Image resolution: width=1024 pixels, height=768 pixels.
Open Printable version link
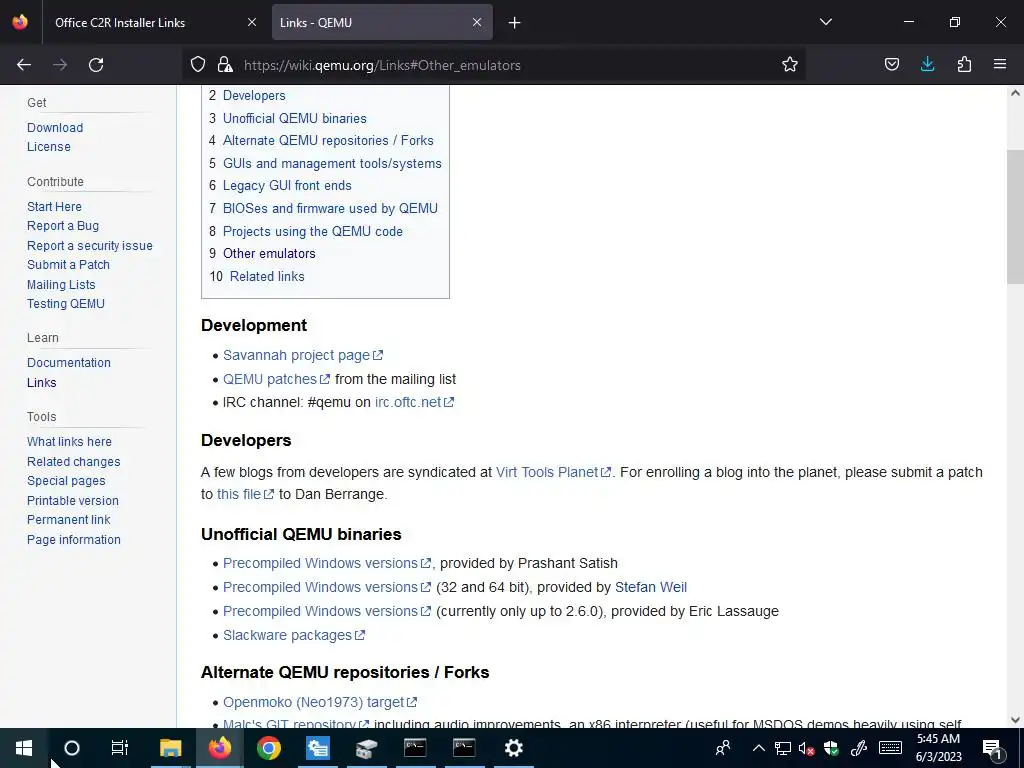(72, 500)
